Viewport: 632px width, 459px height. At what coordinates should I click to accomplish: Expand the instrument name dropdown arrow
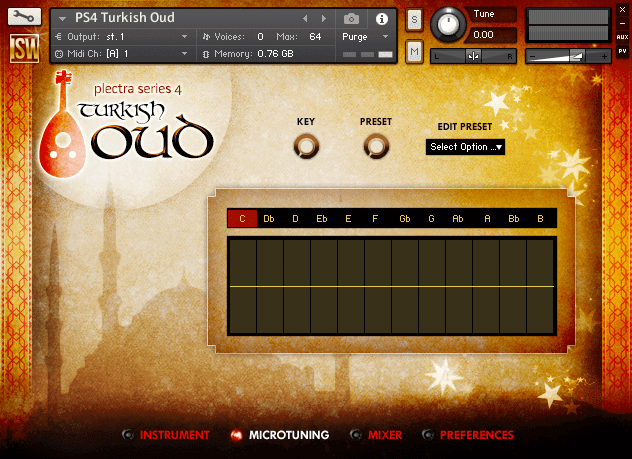tap(62, 19)
